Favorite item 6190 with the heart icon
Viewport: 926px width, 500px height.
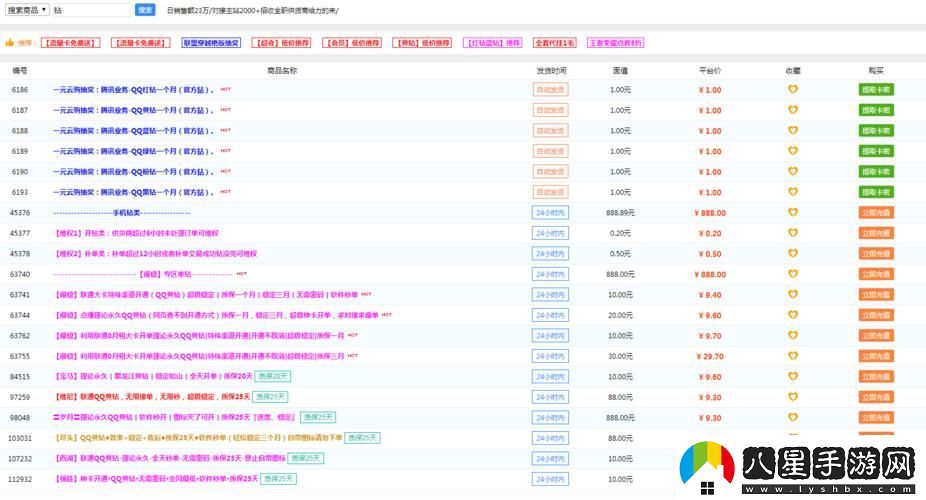pyautogui.click(x=793, y=171)
